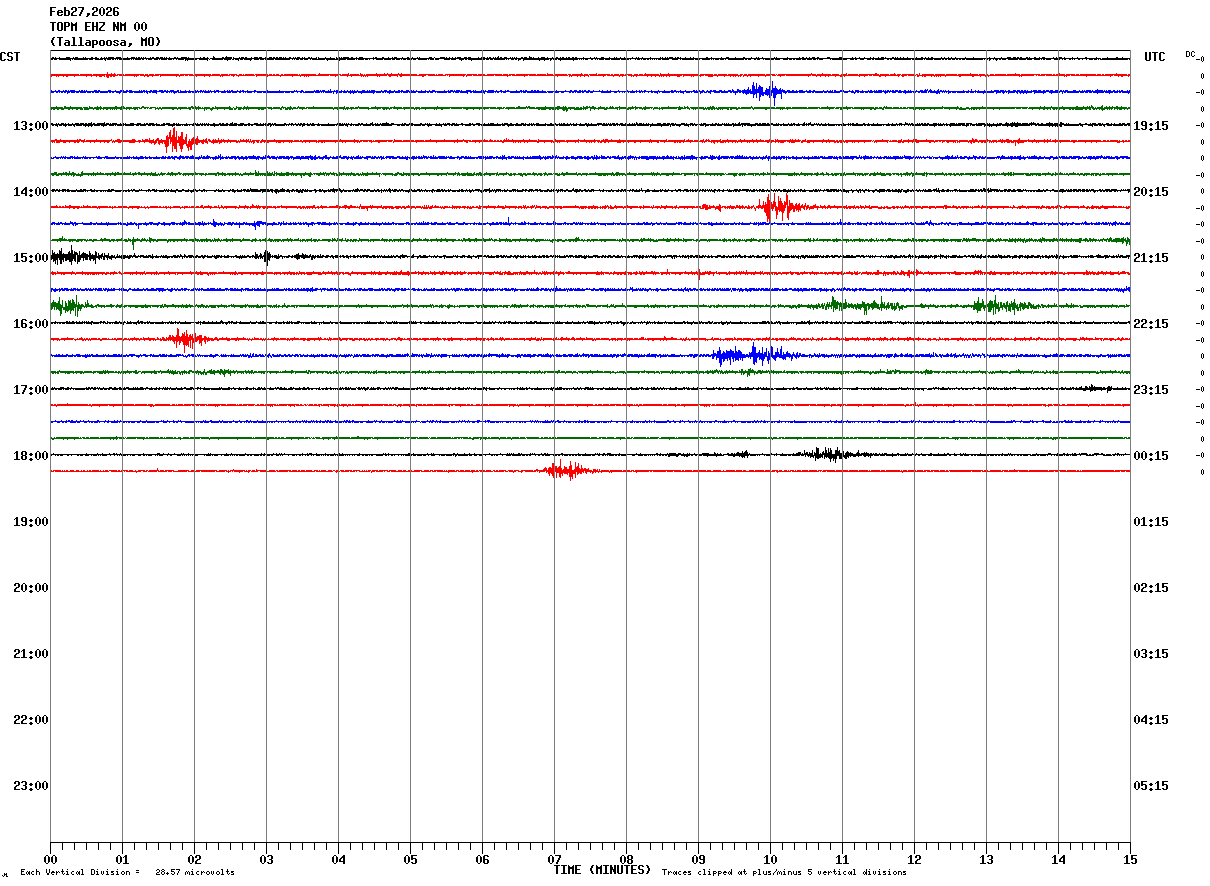Click the '12' minute tick label on bottom axis

pyautogui.click(x=914, y=859)
